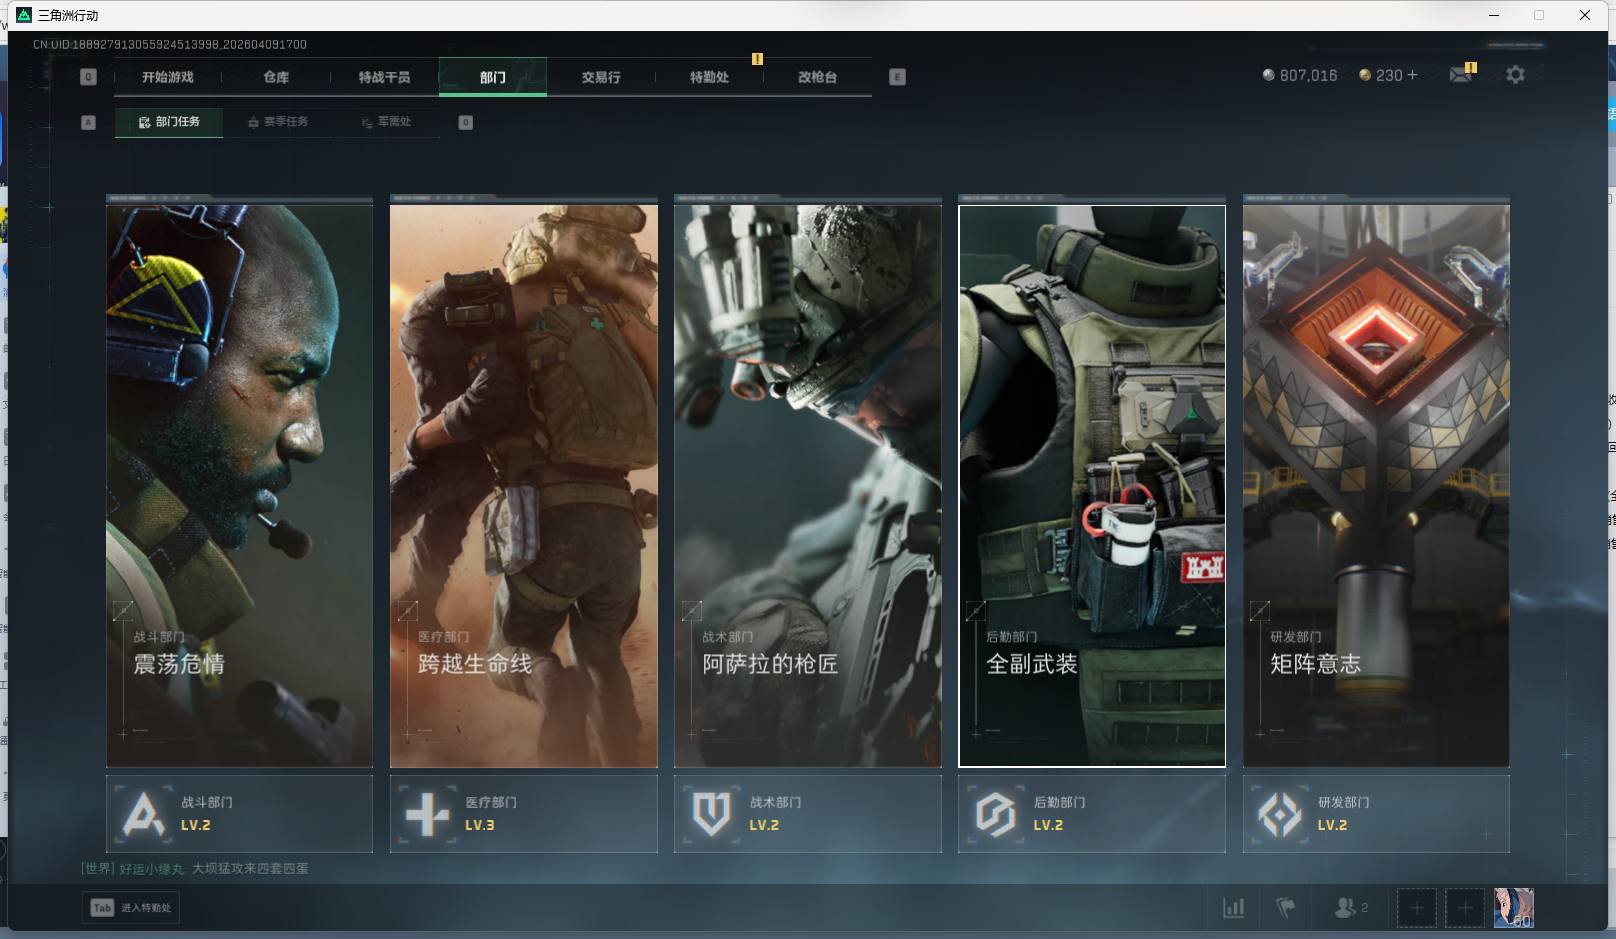Click the 研发部门 diamond emblem icon

pos(1279,814)
